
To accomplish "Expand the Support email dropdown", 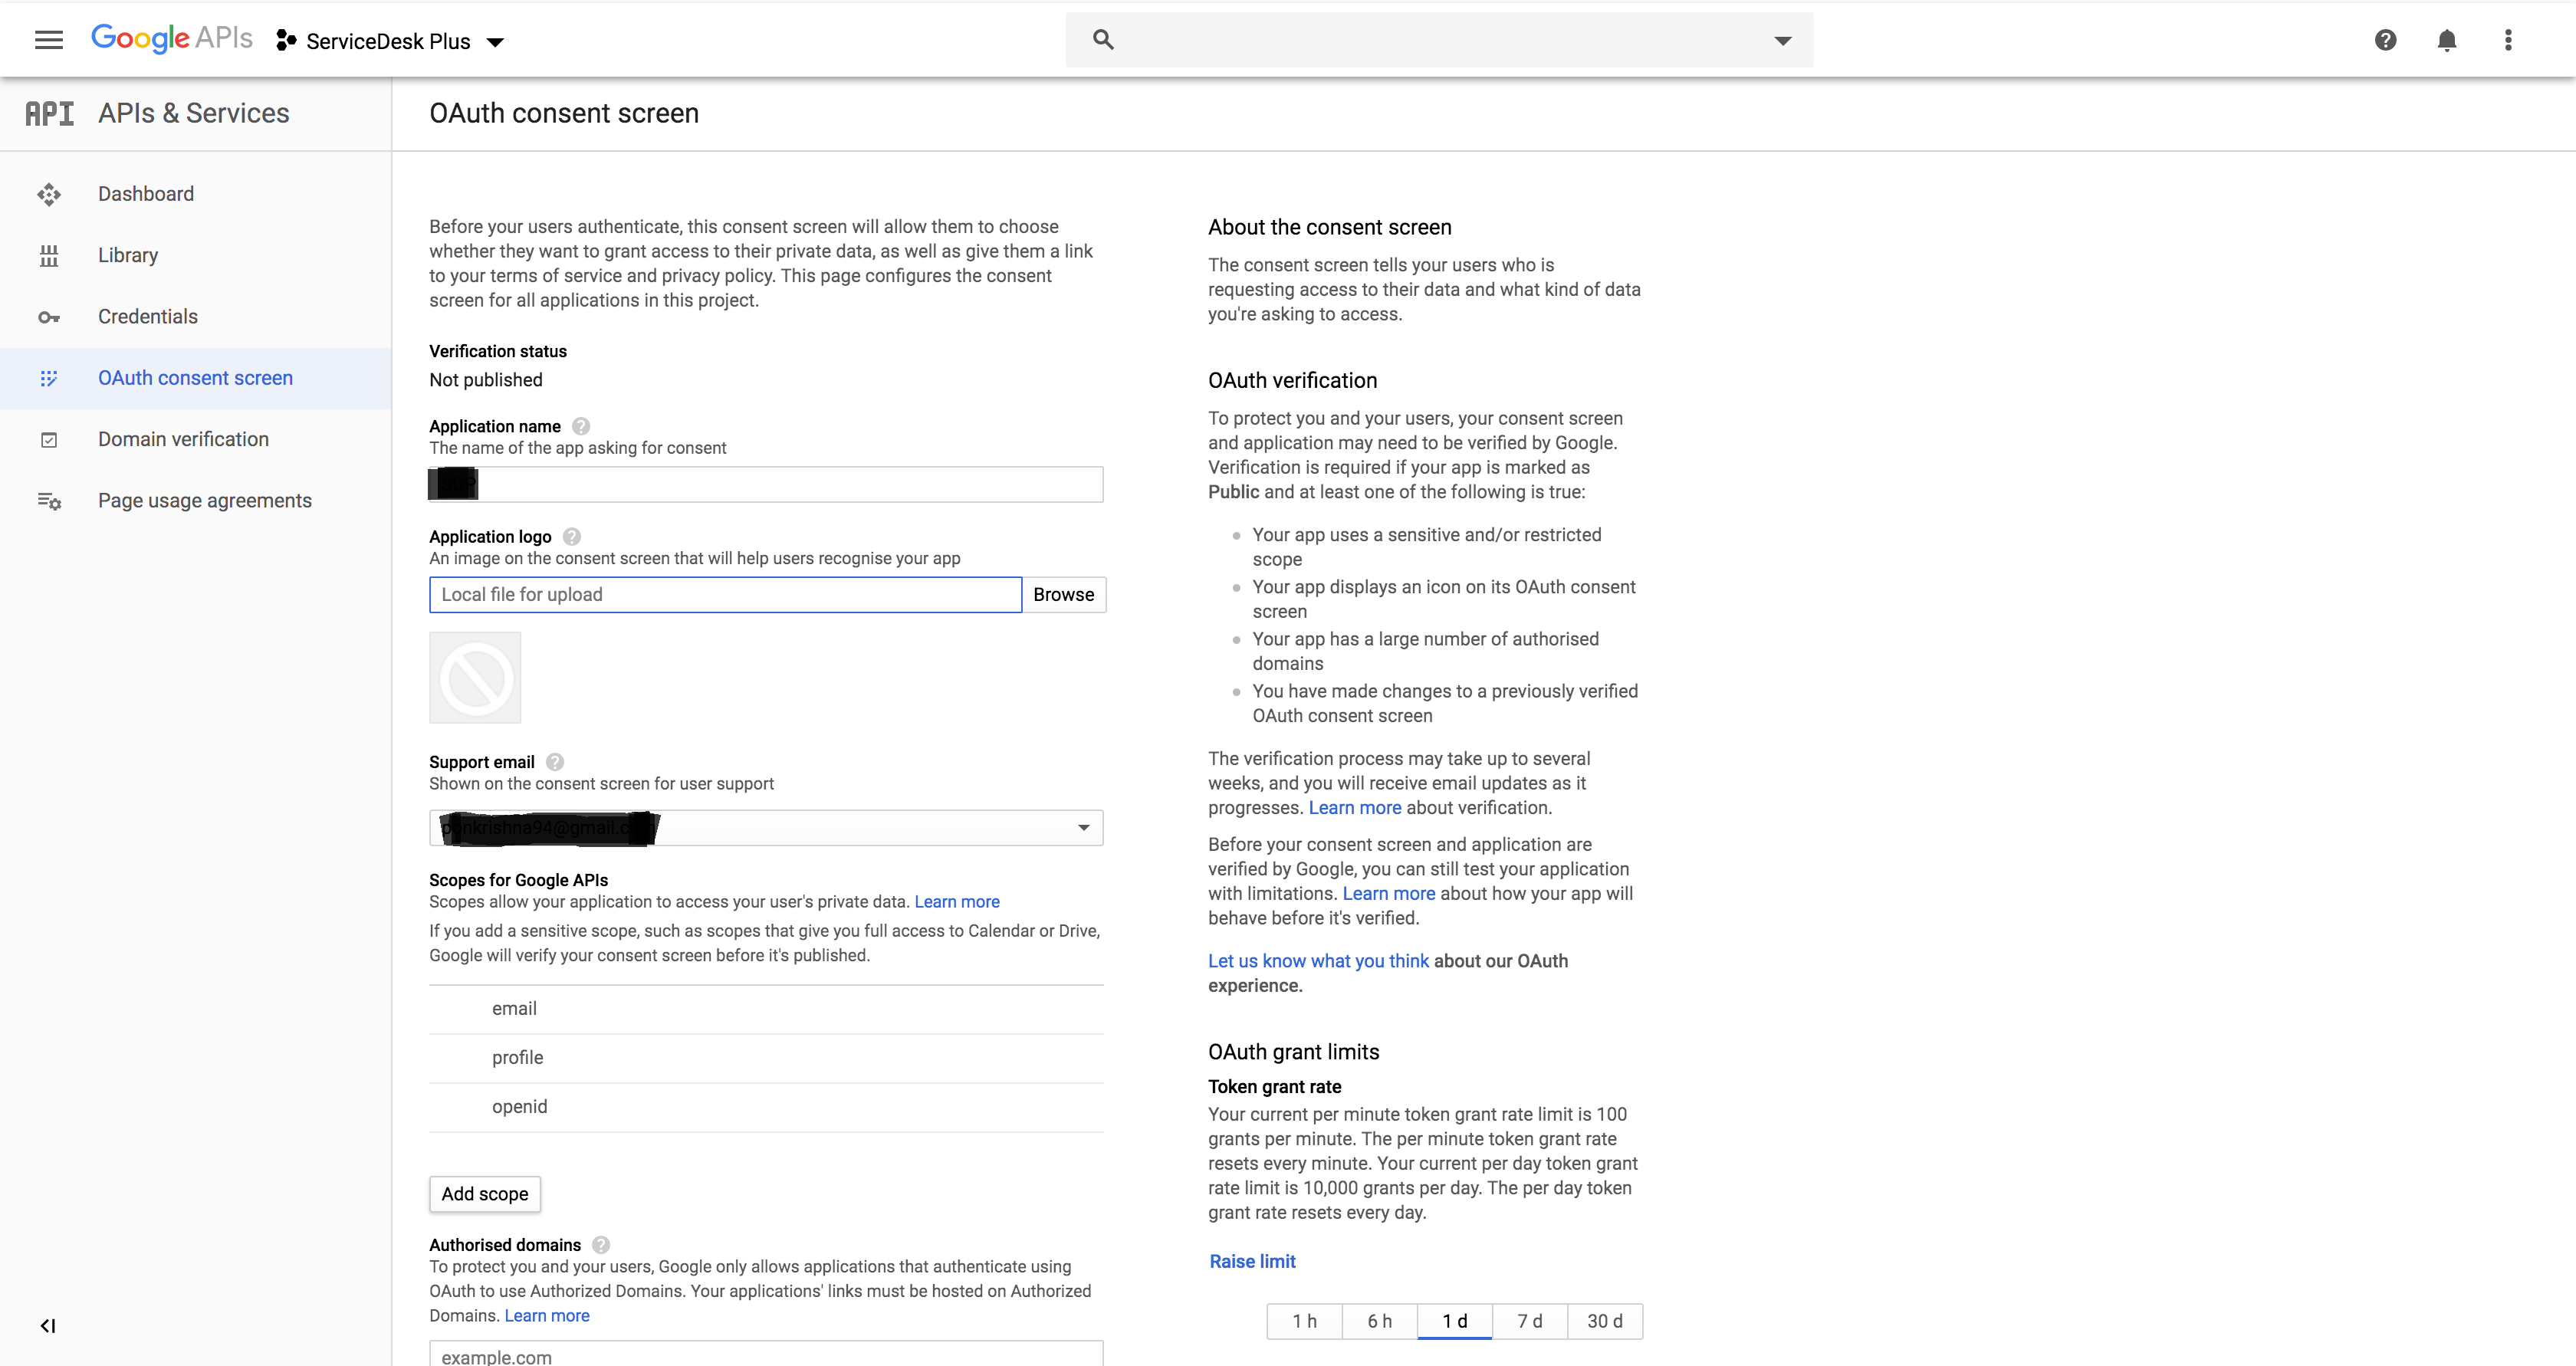I will point(1083,828).
